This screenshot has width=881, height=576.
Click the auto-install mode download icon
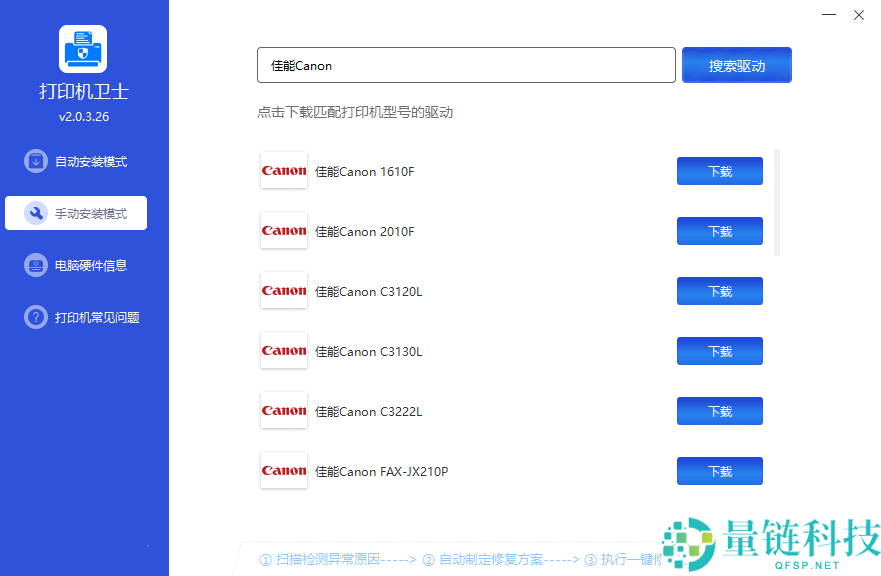[36, 161]
